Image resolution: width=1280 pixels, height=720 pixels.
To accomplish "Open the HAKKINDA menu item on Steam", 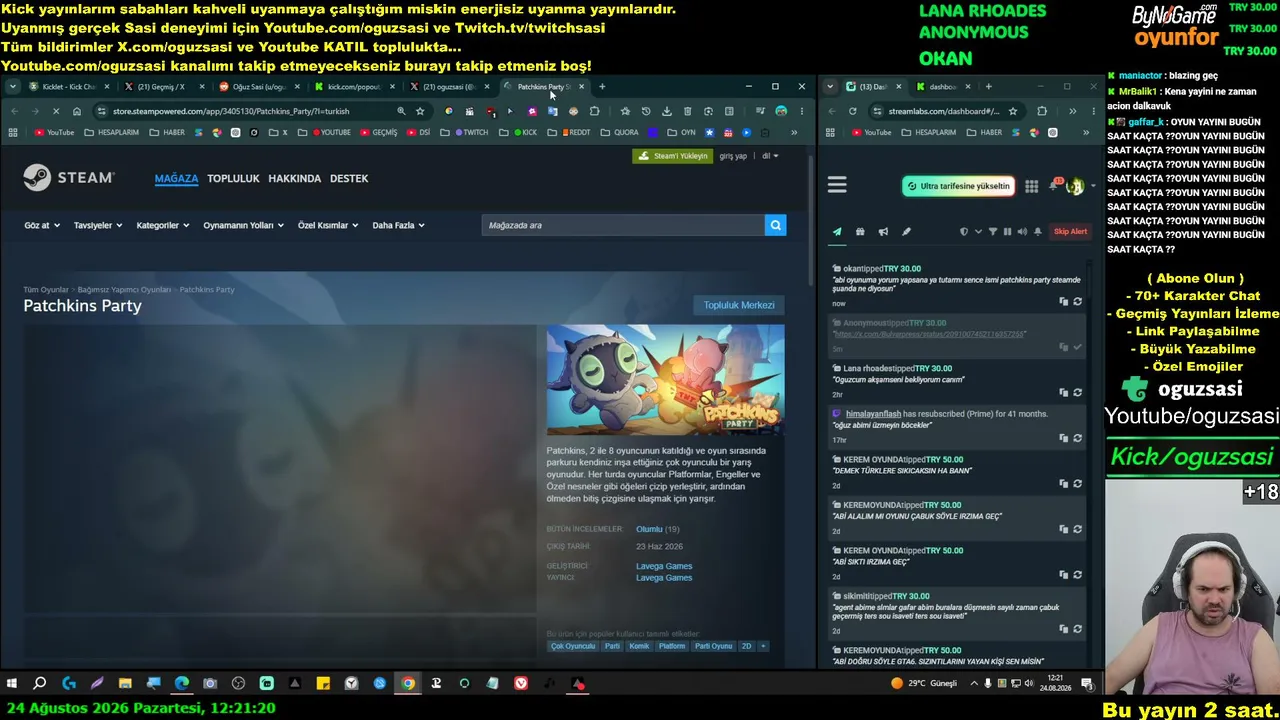I will coord(295,178).
